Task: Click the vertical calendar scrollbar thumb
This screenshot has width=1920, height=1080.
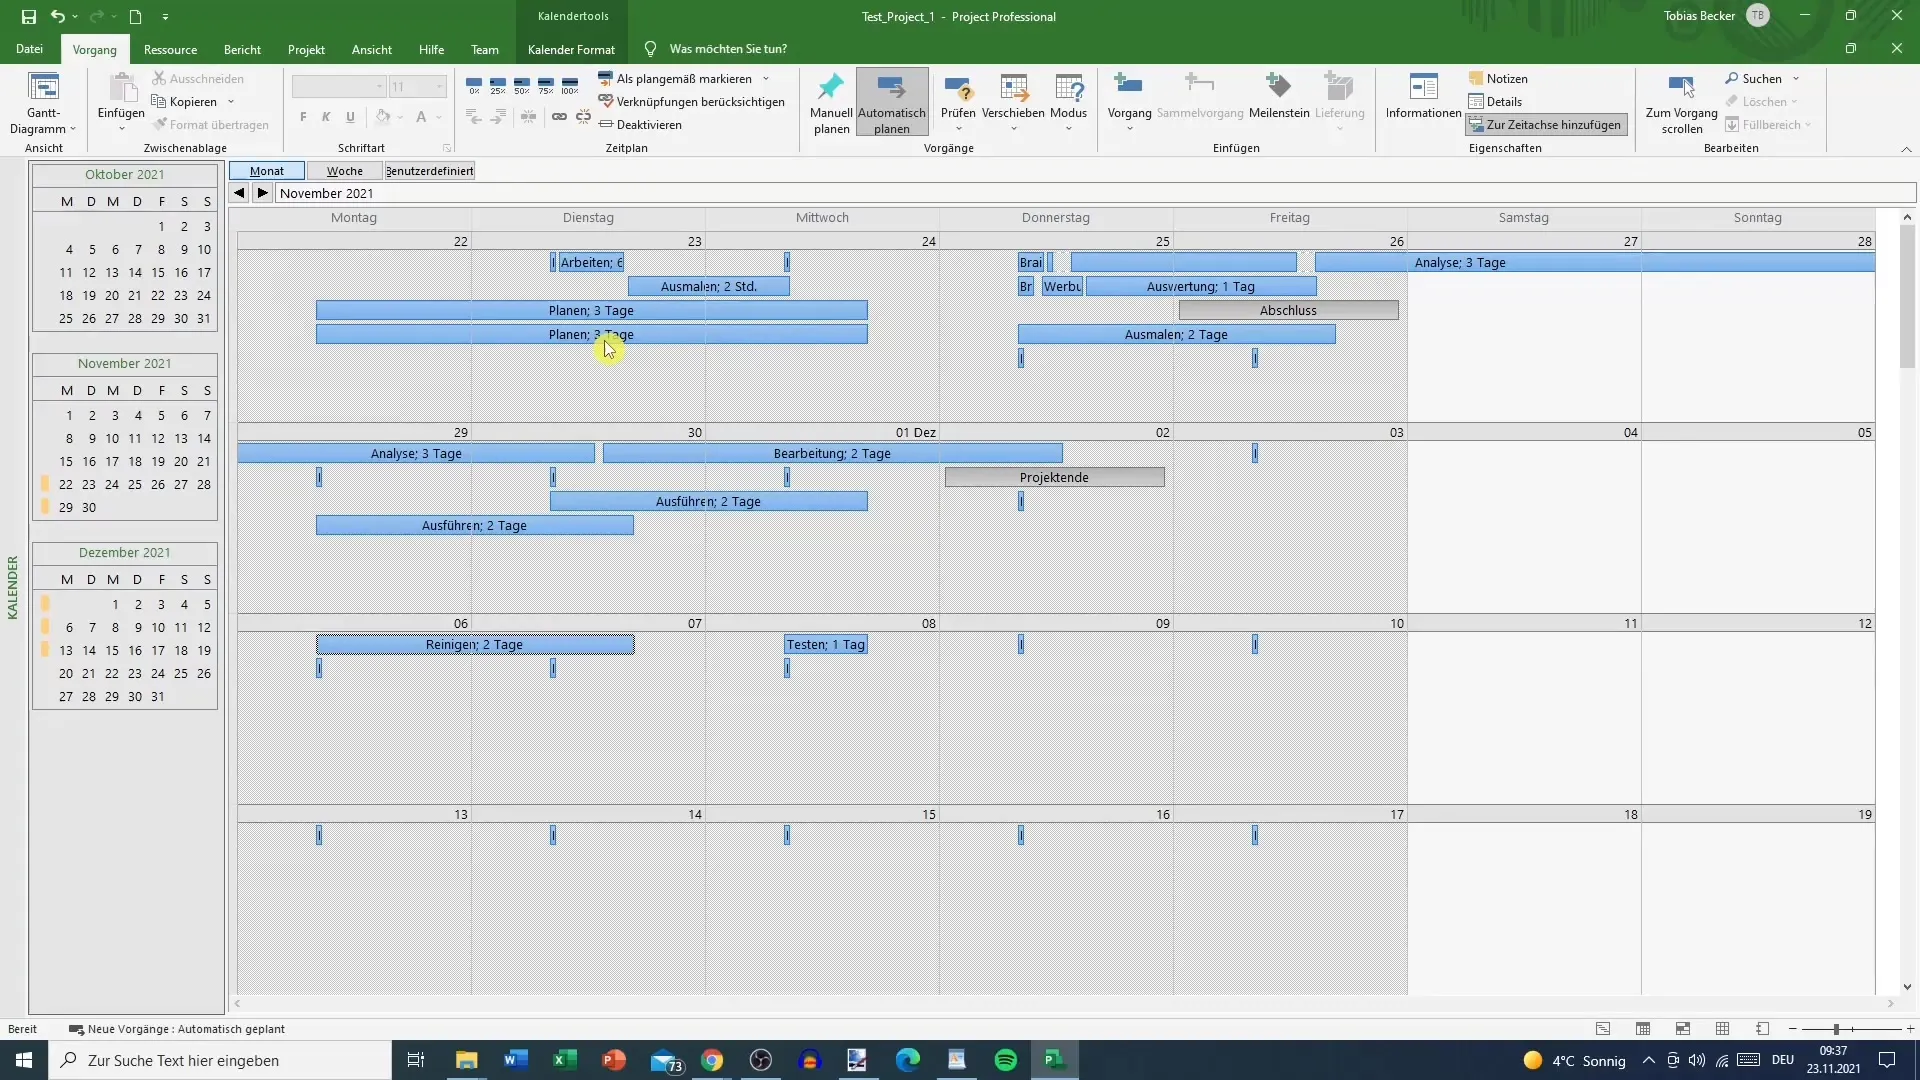Action: coord(1907,296)
